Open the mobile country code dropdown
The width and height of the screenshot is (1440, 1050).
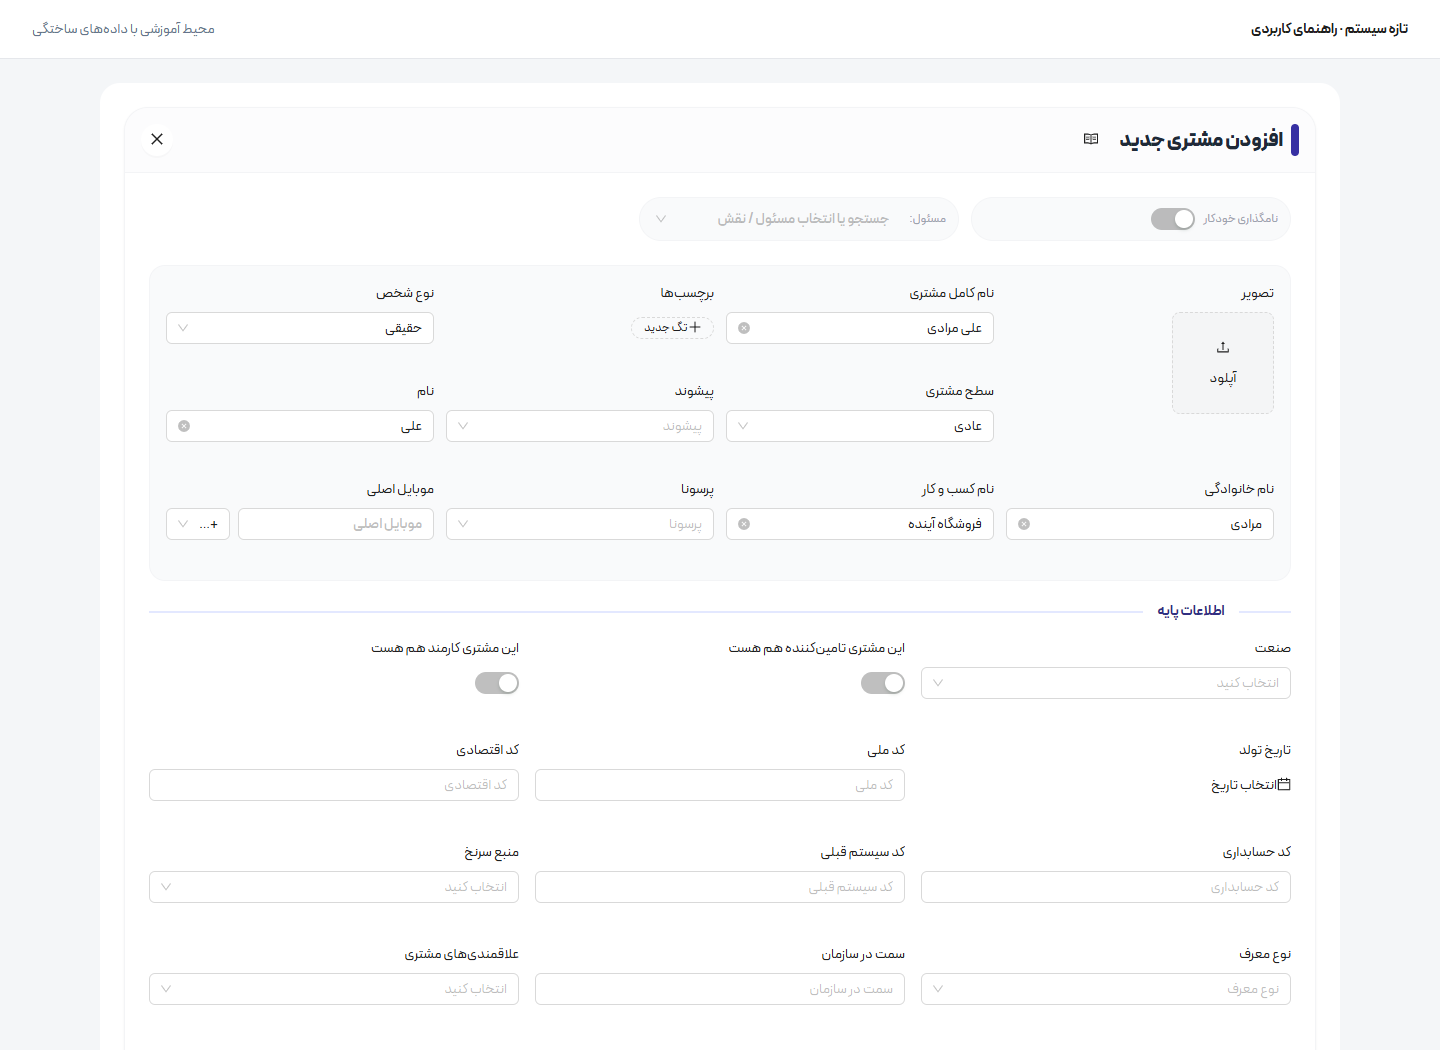[198, 524]
